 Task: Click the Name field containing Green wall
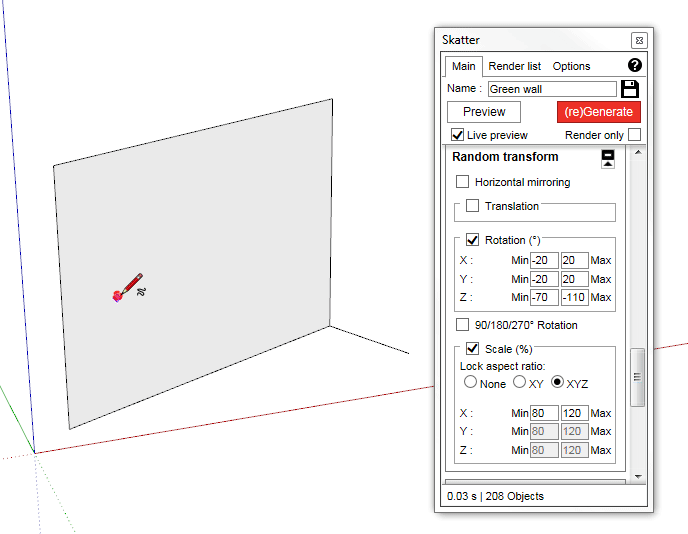[x=552, y=89]
